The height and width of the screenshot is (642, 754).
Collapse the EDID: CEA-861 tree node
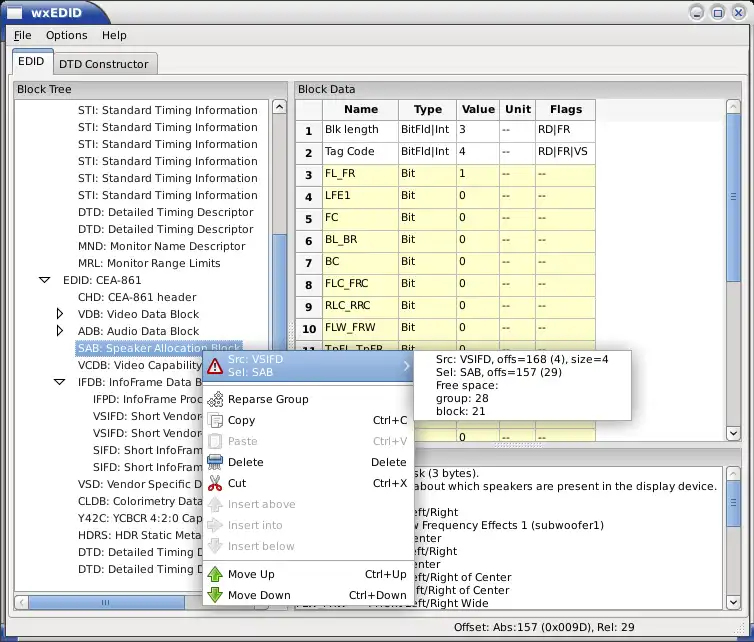pos(44,281)
